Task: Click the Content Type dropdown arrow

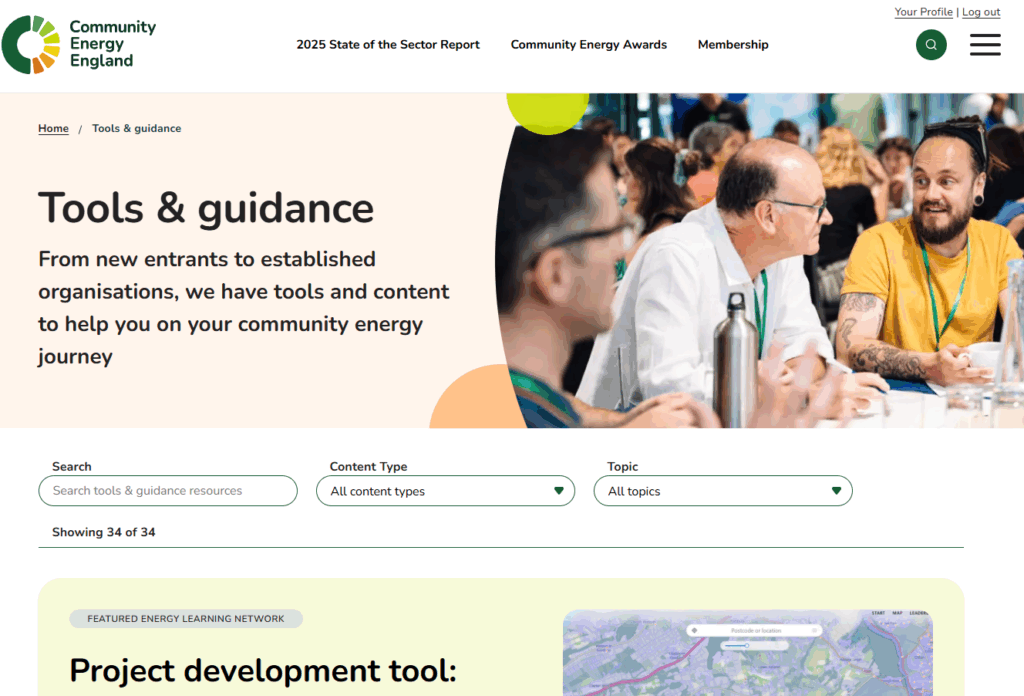Action: tap(559, 491)
